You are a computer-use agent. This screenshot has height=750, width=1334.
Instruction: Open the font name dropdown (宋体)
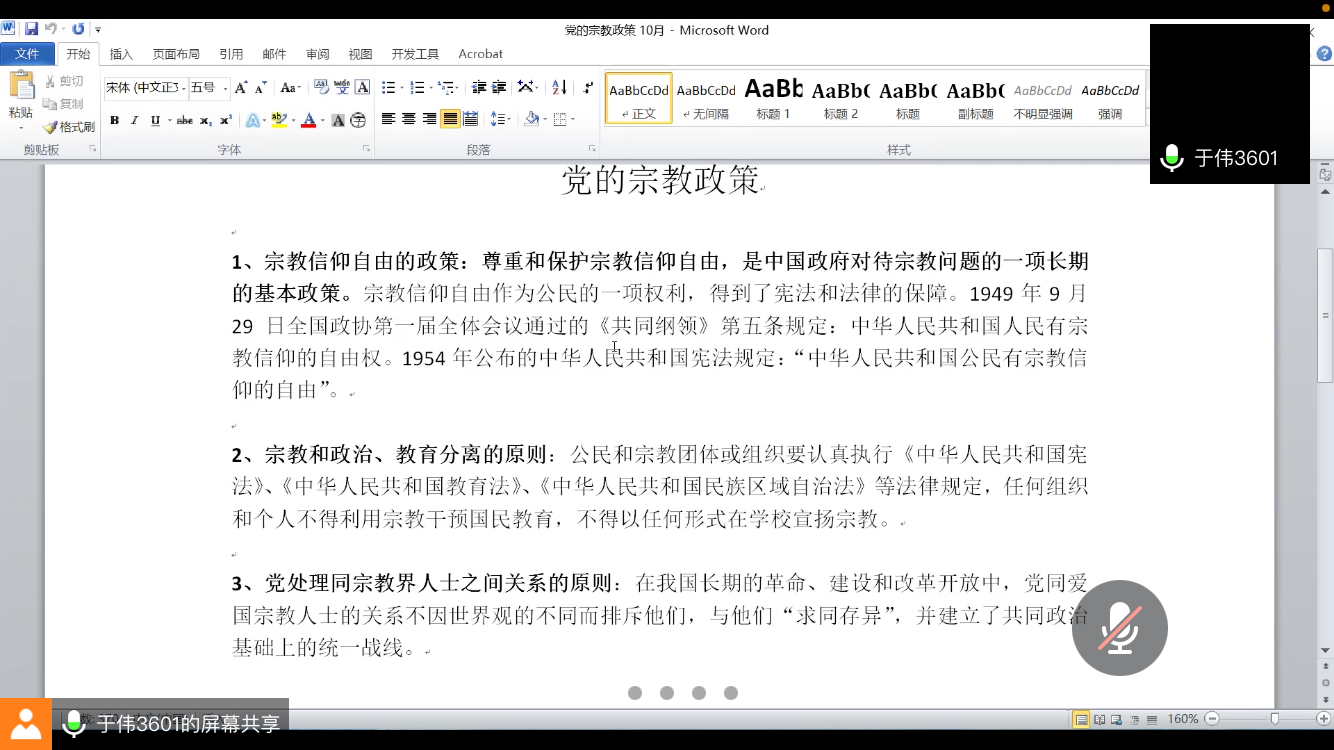point(184,88)
